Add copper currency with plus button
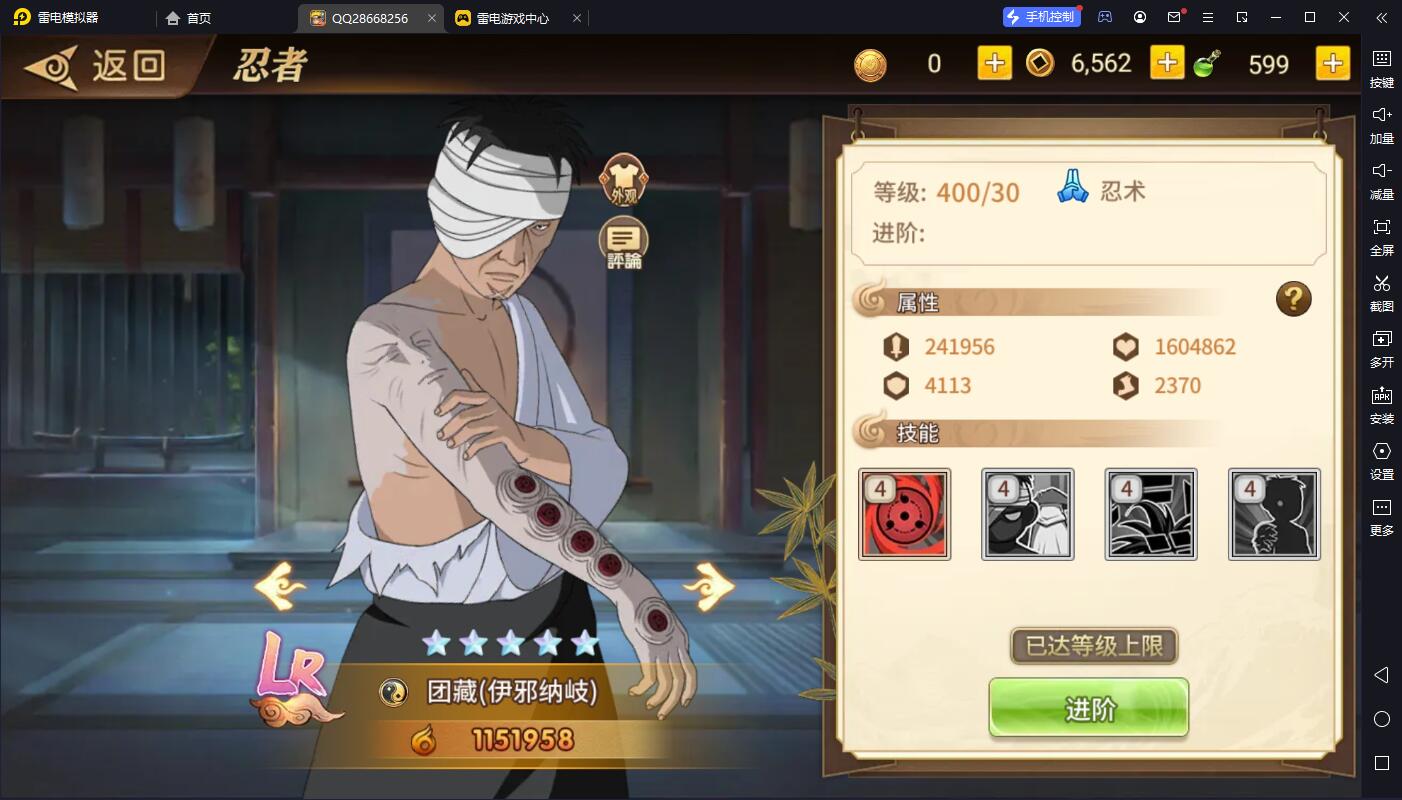 1167,64
